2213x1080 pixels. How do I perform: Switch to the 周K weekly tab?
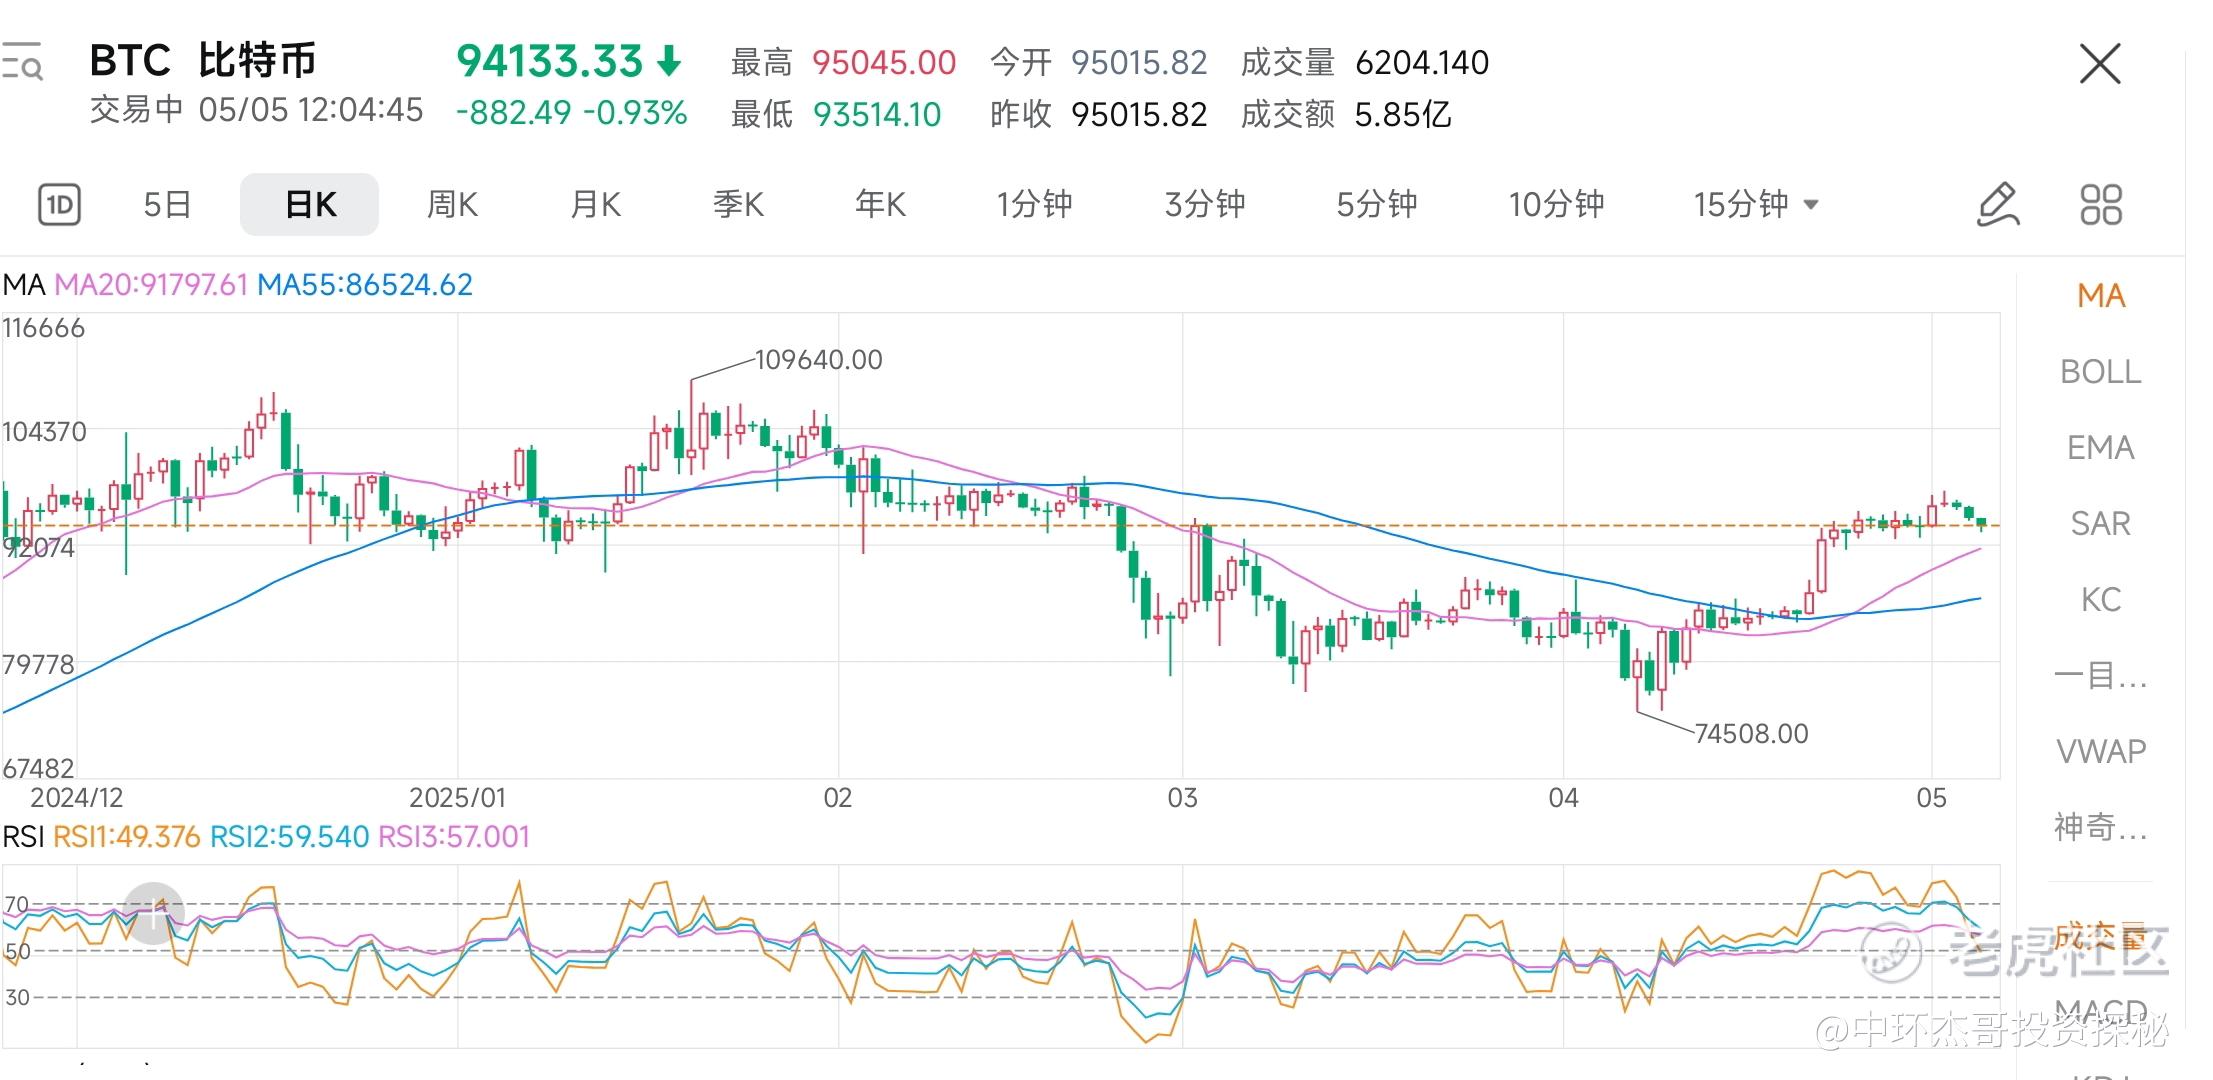tap(452, 205)
